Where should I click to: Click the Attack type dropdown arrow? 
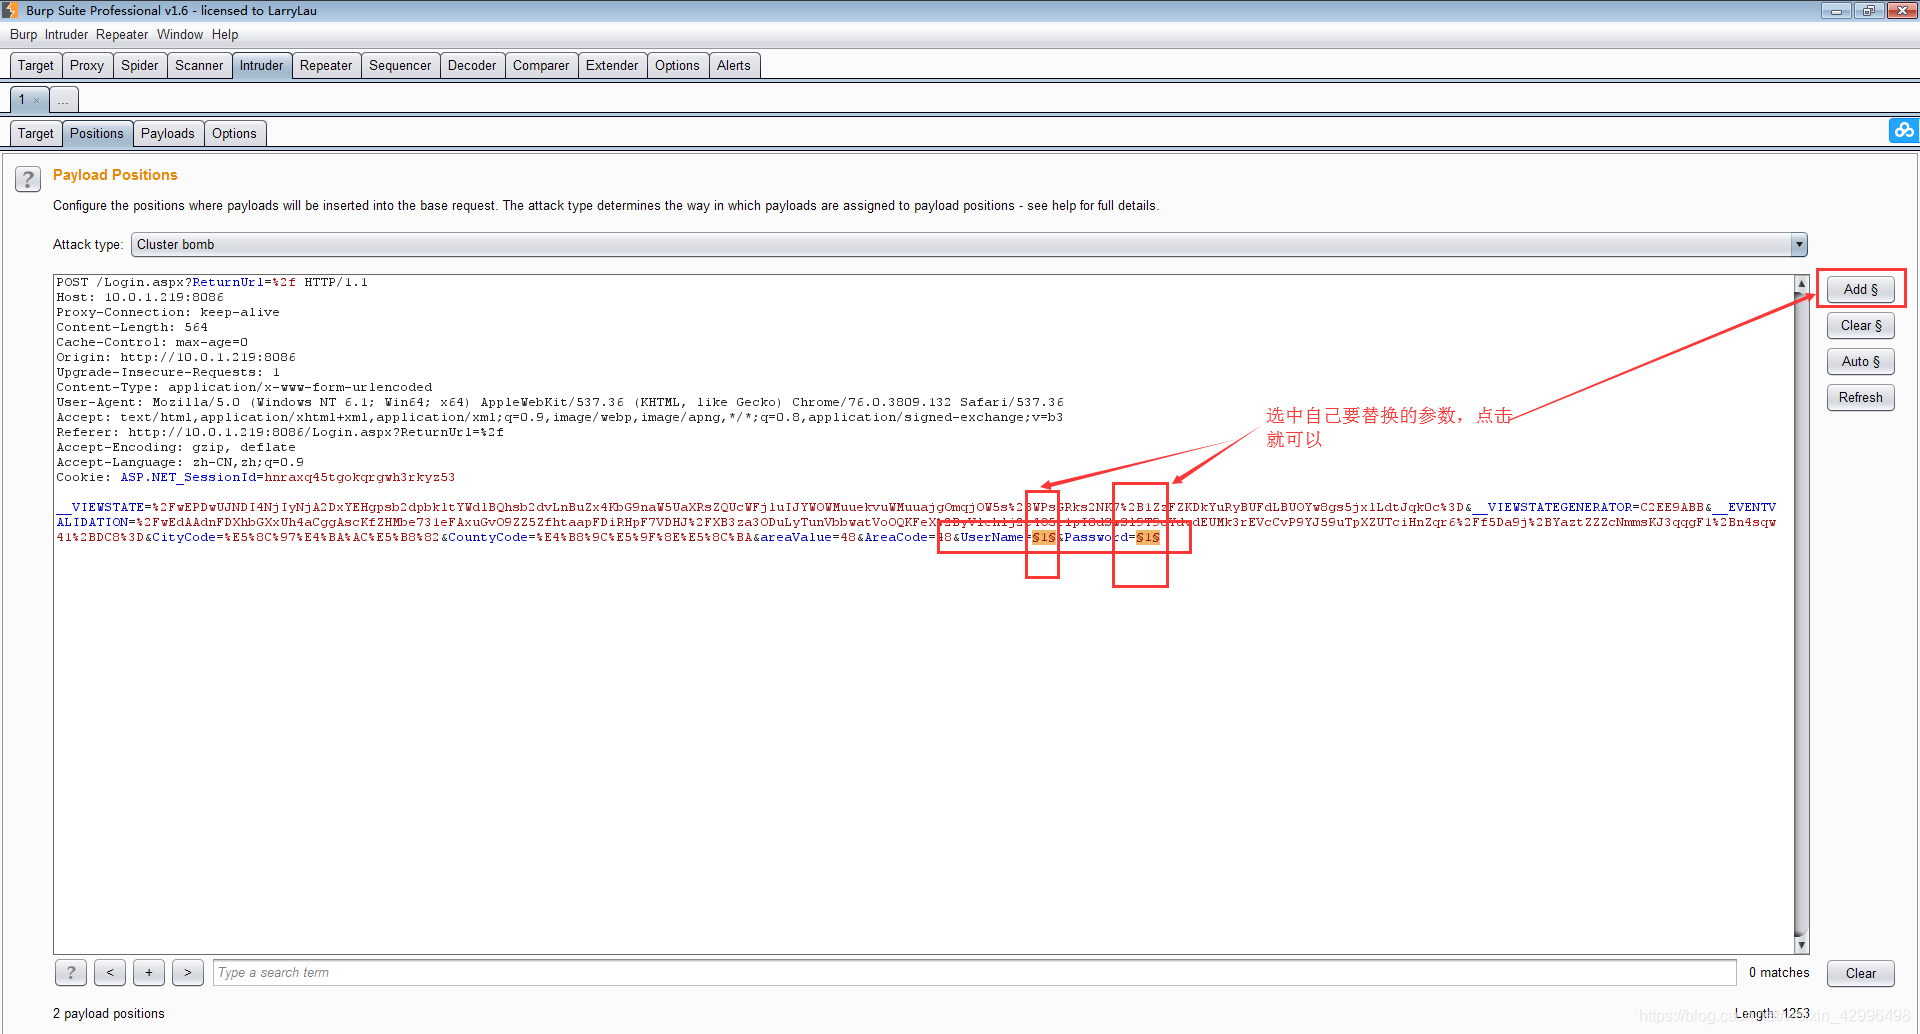point(1799,244)
